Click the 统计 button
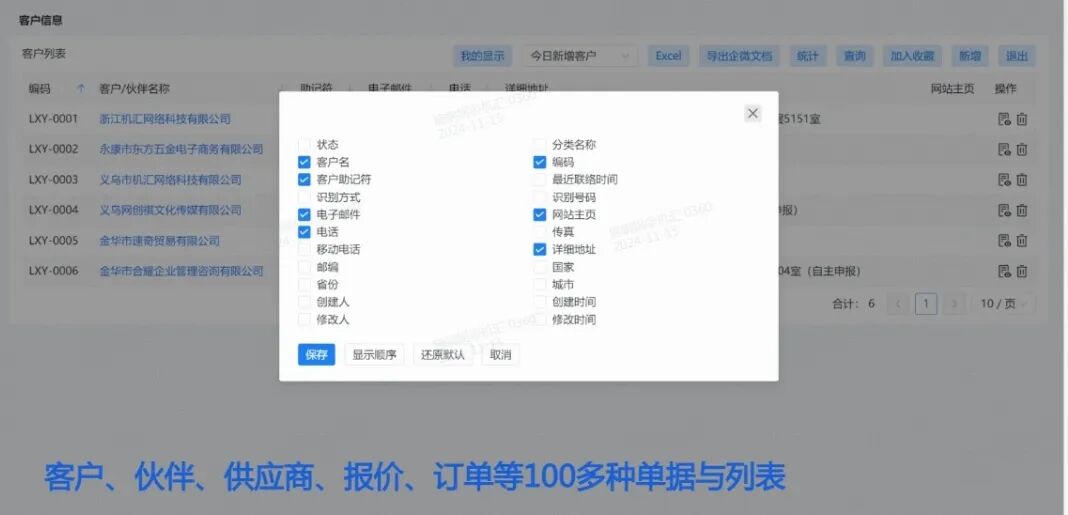The width and height of the screenshot is (1068, 515). tap(808, 56)
